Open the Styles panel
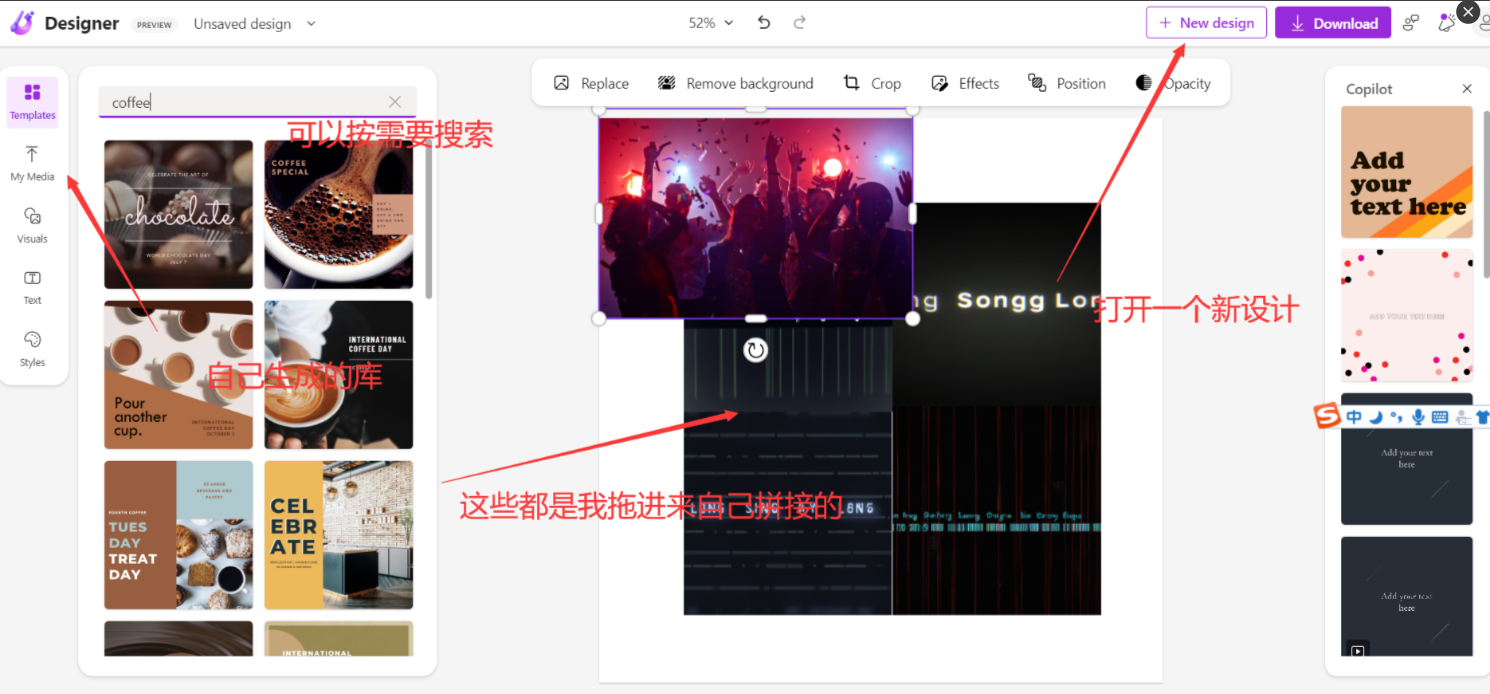Image resolution: width=1490 pixels, height=694 pixels. point(32,352)
